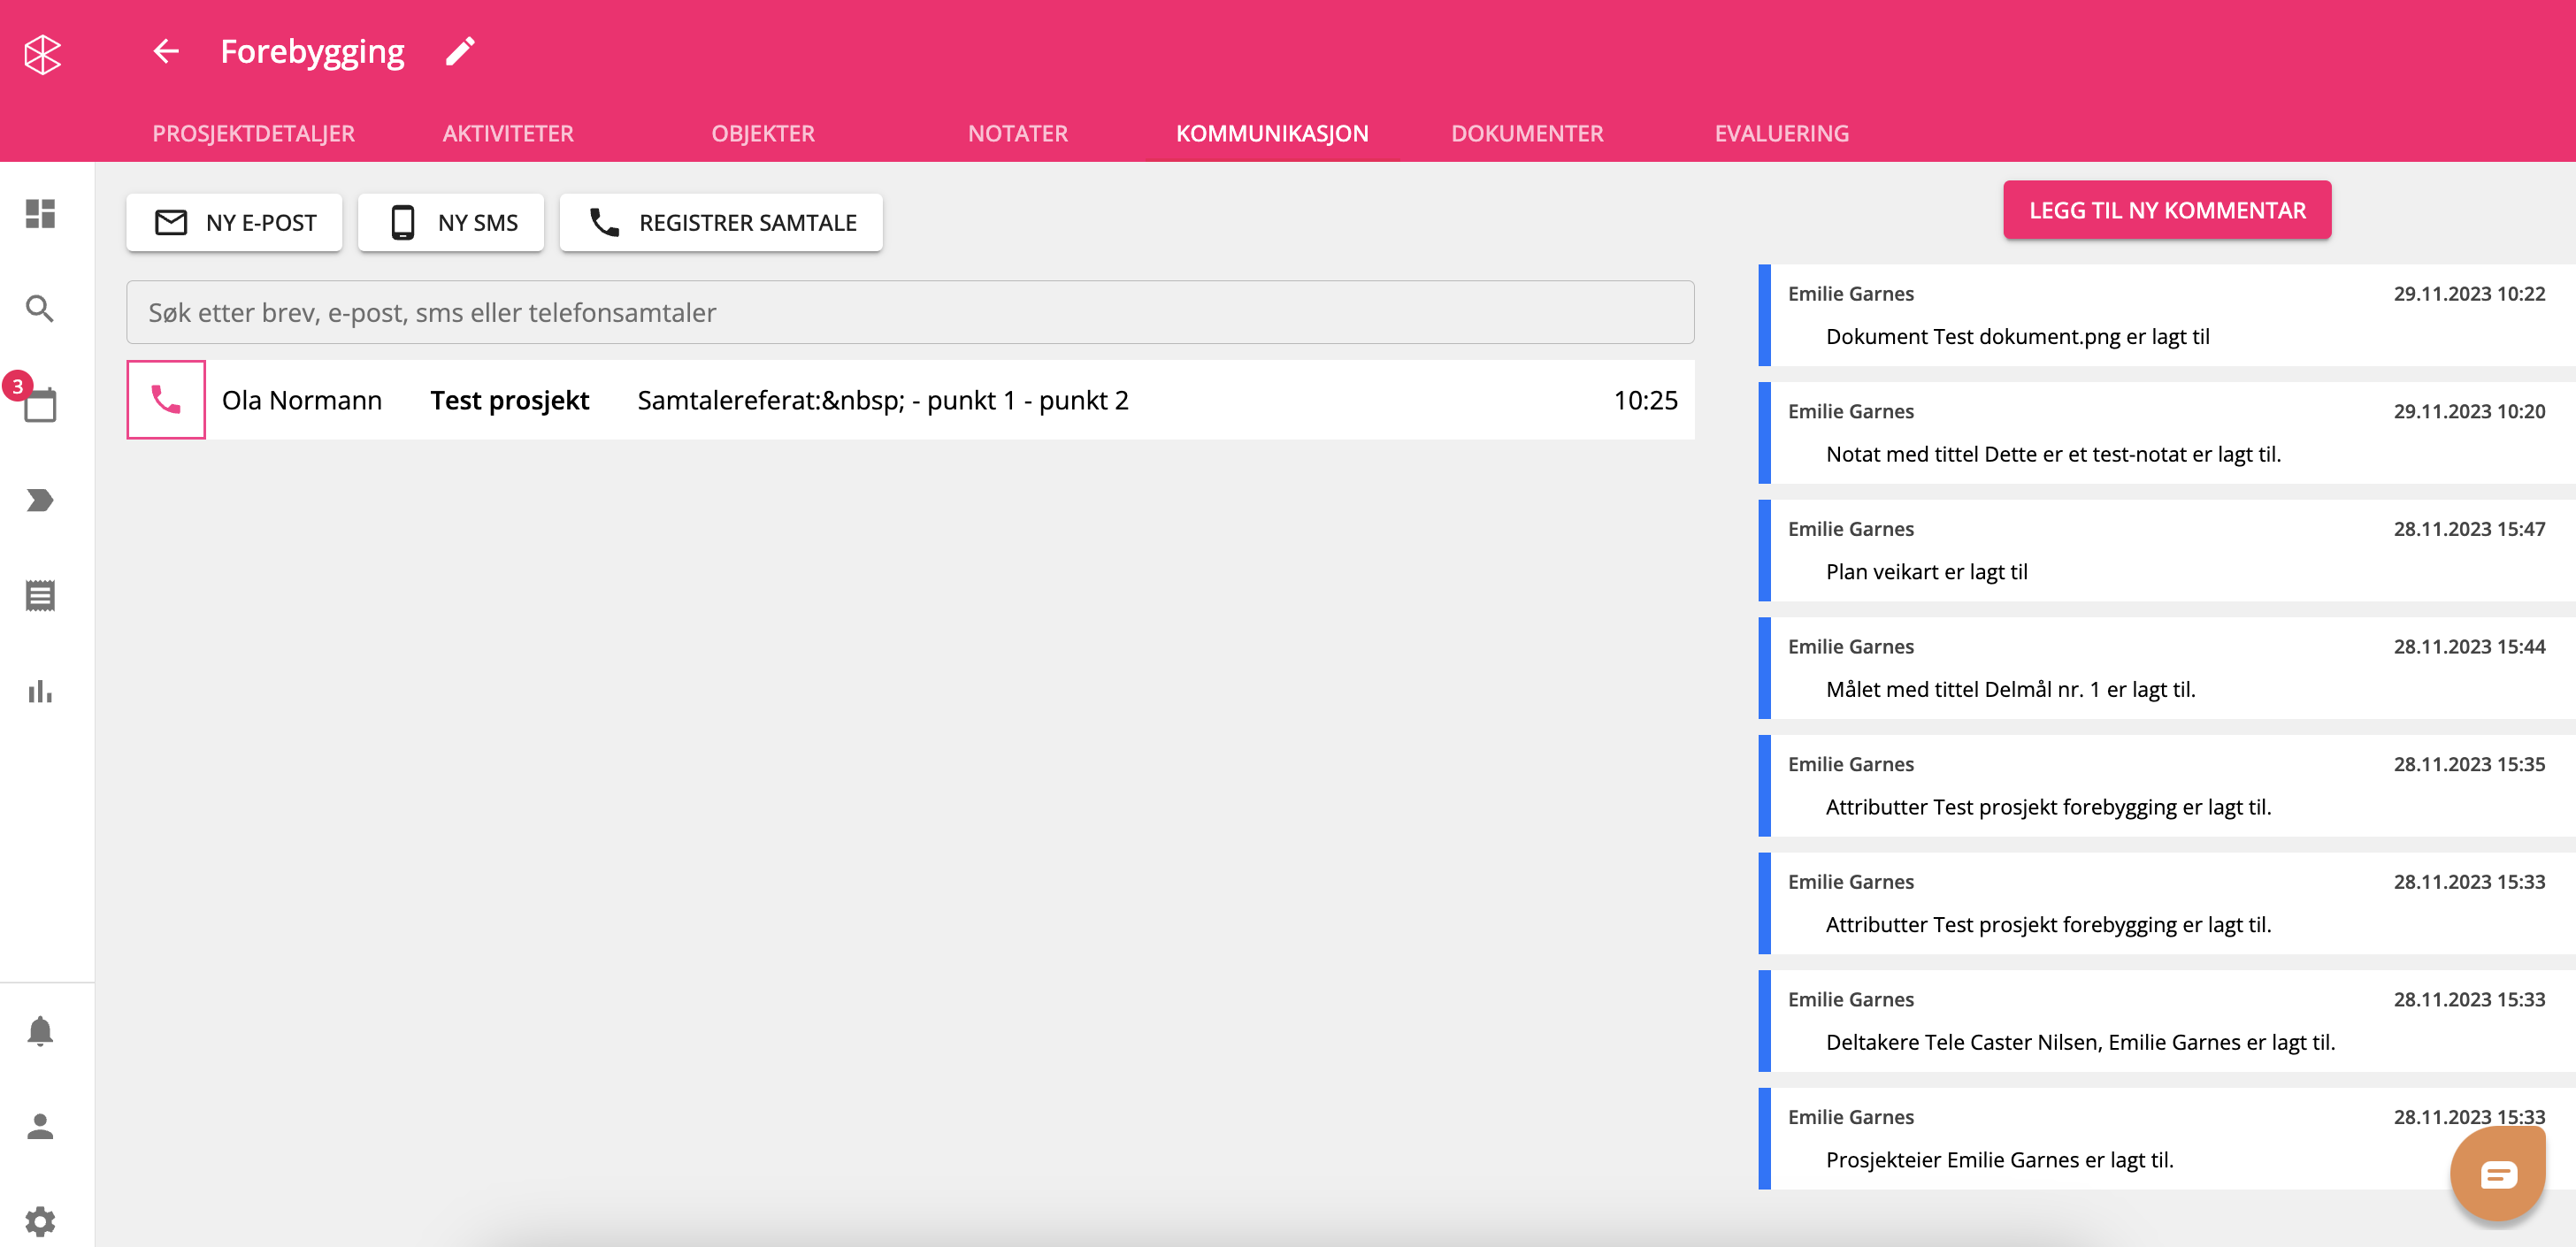
Task: Edit the Forebygging title with pencil icon
Action: point(460,51)
